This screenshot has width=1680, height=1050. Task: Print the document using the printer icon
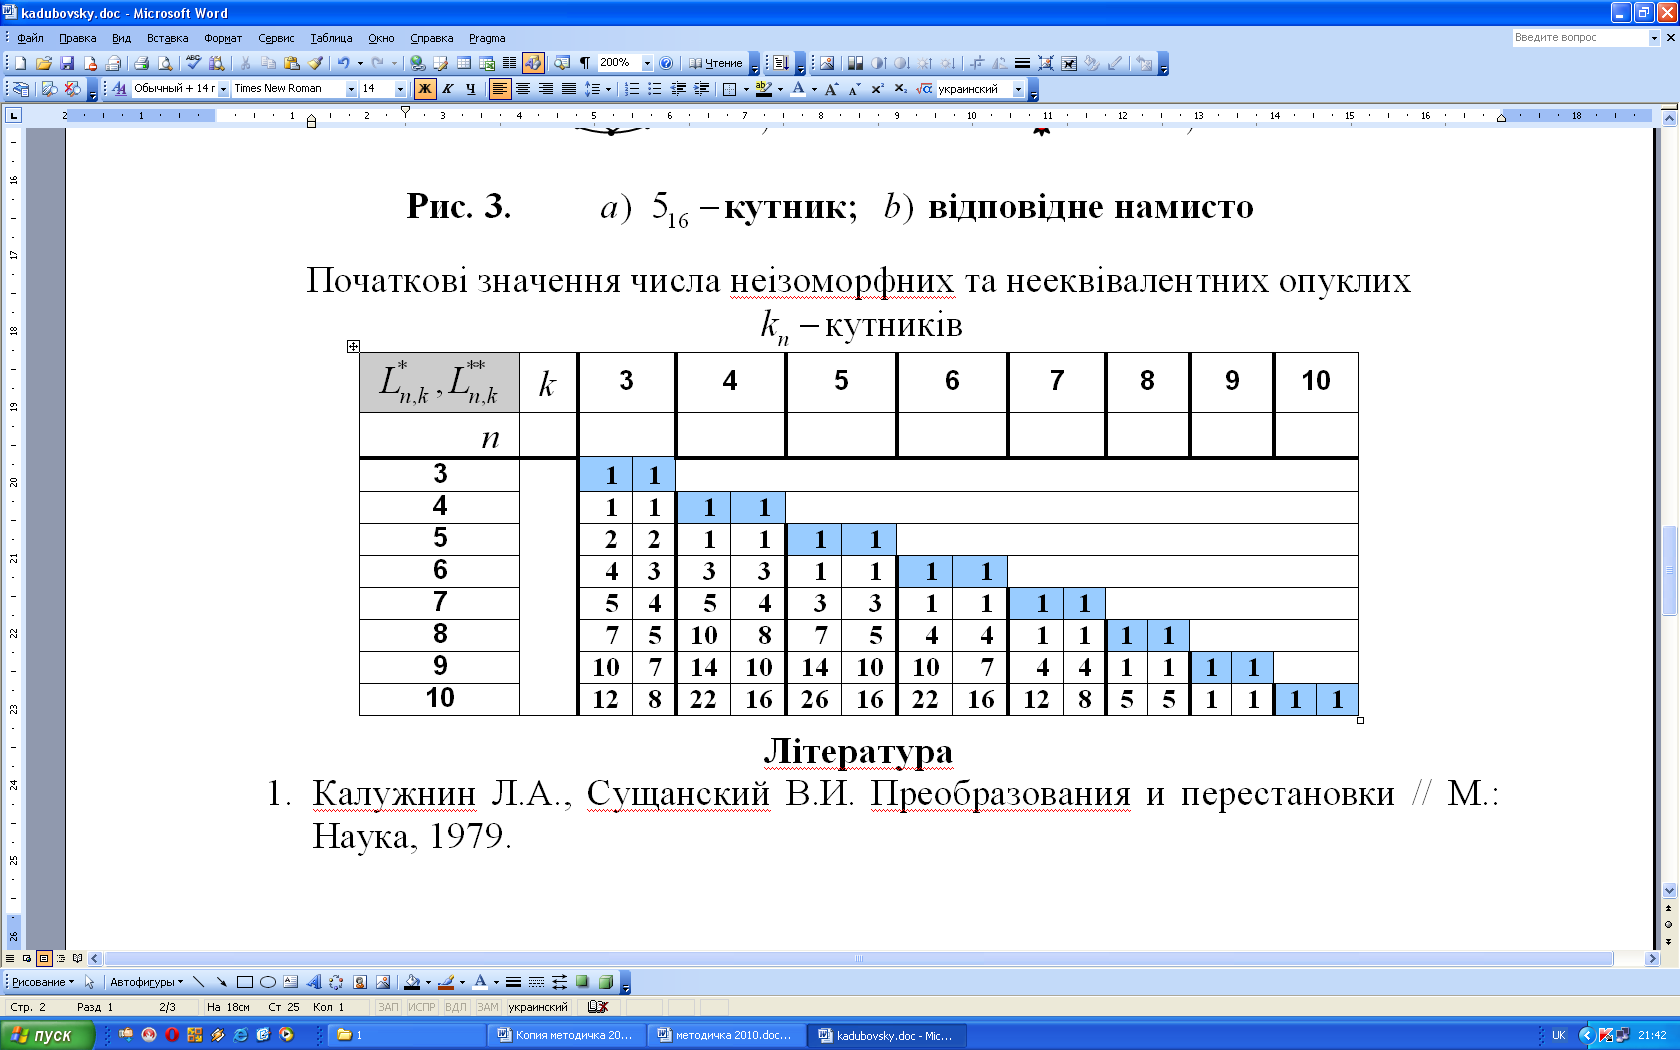[x=142, y=63]
